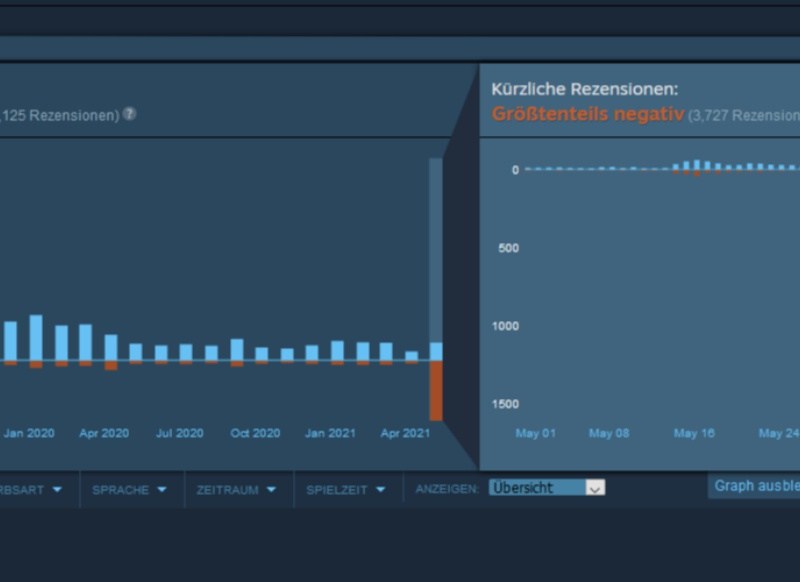Open the SPRACHE filter dropdown

129,490
